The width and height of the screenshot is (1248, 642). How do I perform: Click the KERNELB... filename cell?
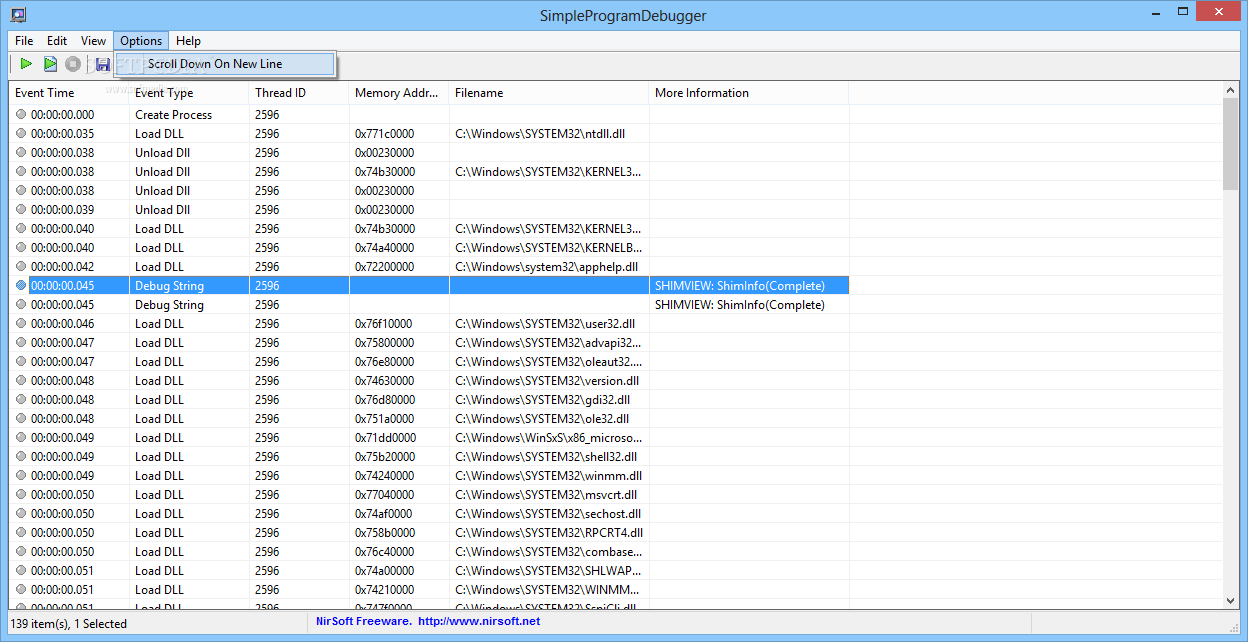(x=549, y=248)
